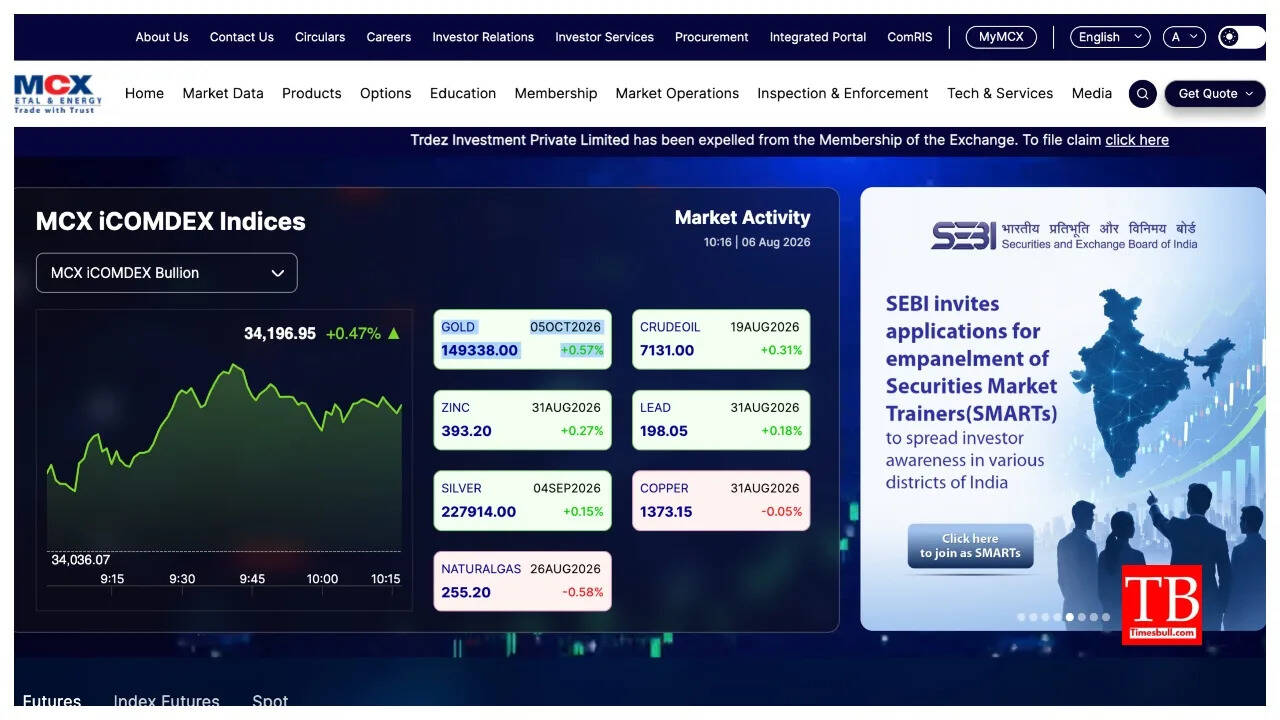Screen dimensions: 1280x720
Task: Follow the 'click here' claim link
Action: coord(1137,140)
